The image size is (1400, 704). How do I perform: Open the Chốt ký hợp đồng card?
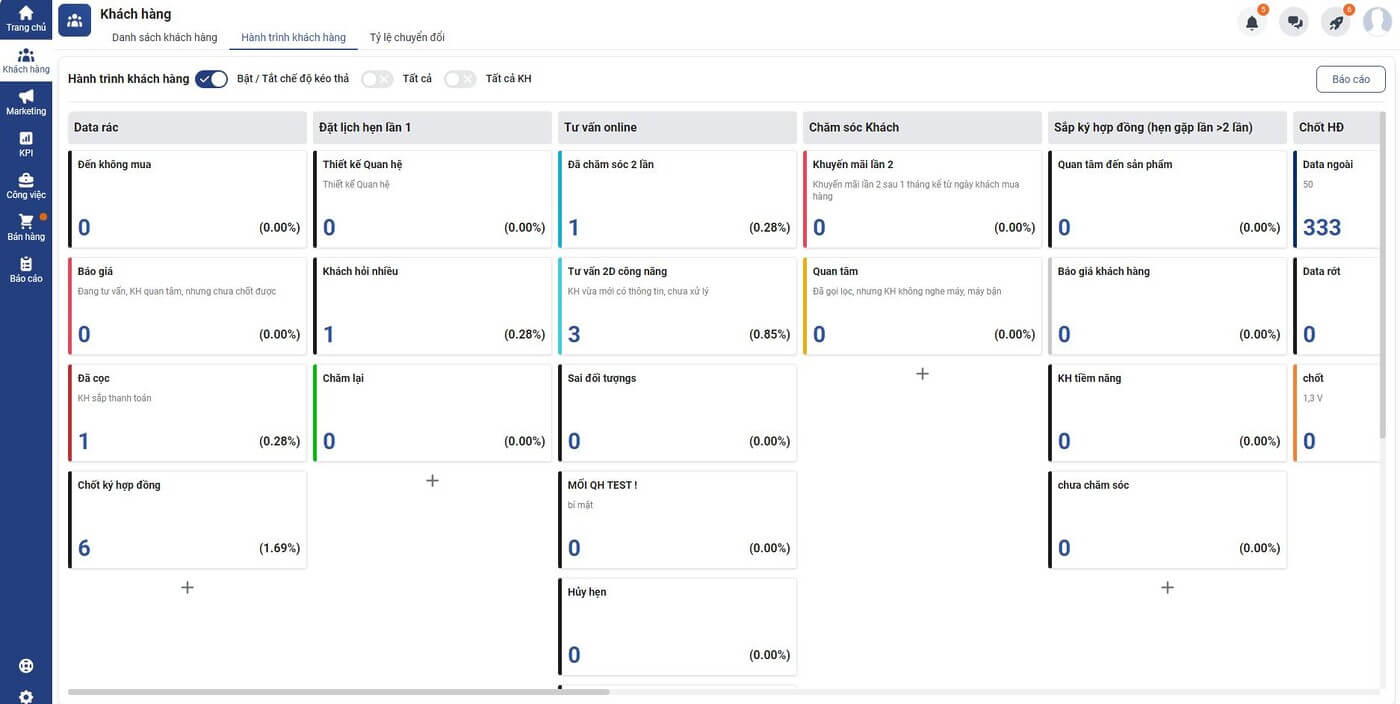pyautogui.click(x=188, y=519)
